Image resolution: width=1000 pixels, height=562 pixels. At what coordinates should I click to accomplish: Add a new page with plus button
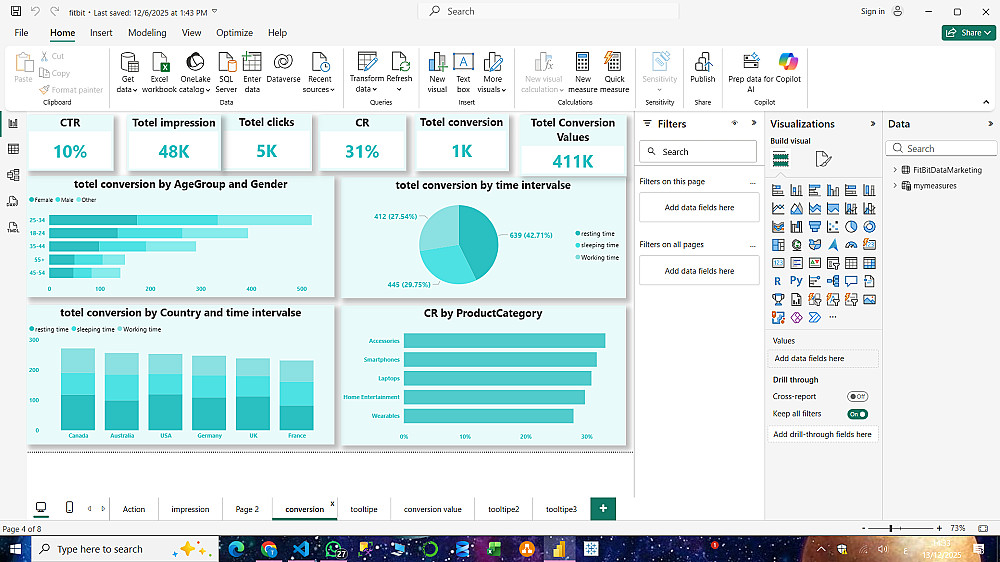pyautogui.click(x=603, y=508)
